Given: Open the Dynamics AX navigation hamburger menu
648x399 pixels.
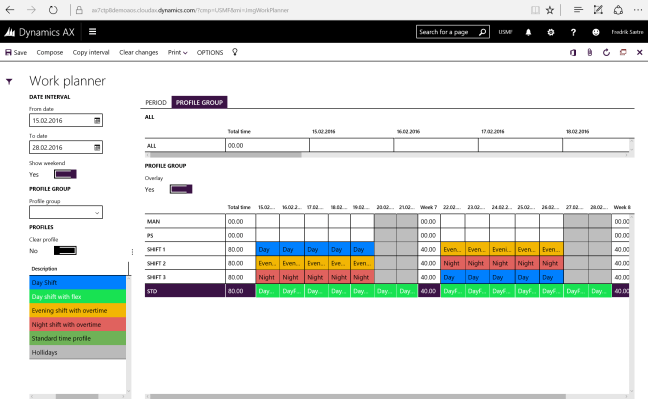Looking at the screenshot, I should pyautogui.click(x=93, y=32).
